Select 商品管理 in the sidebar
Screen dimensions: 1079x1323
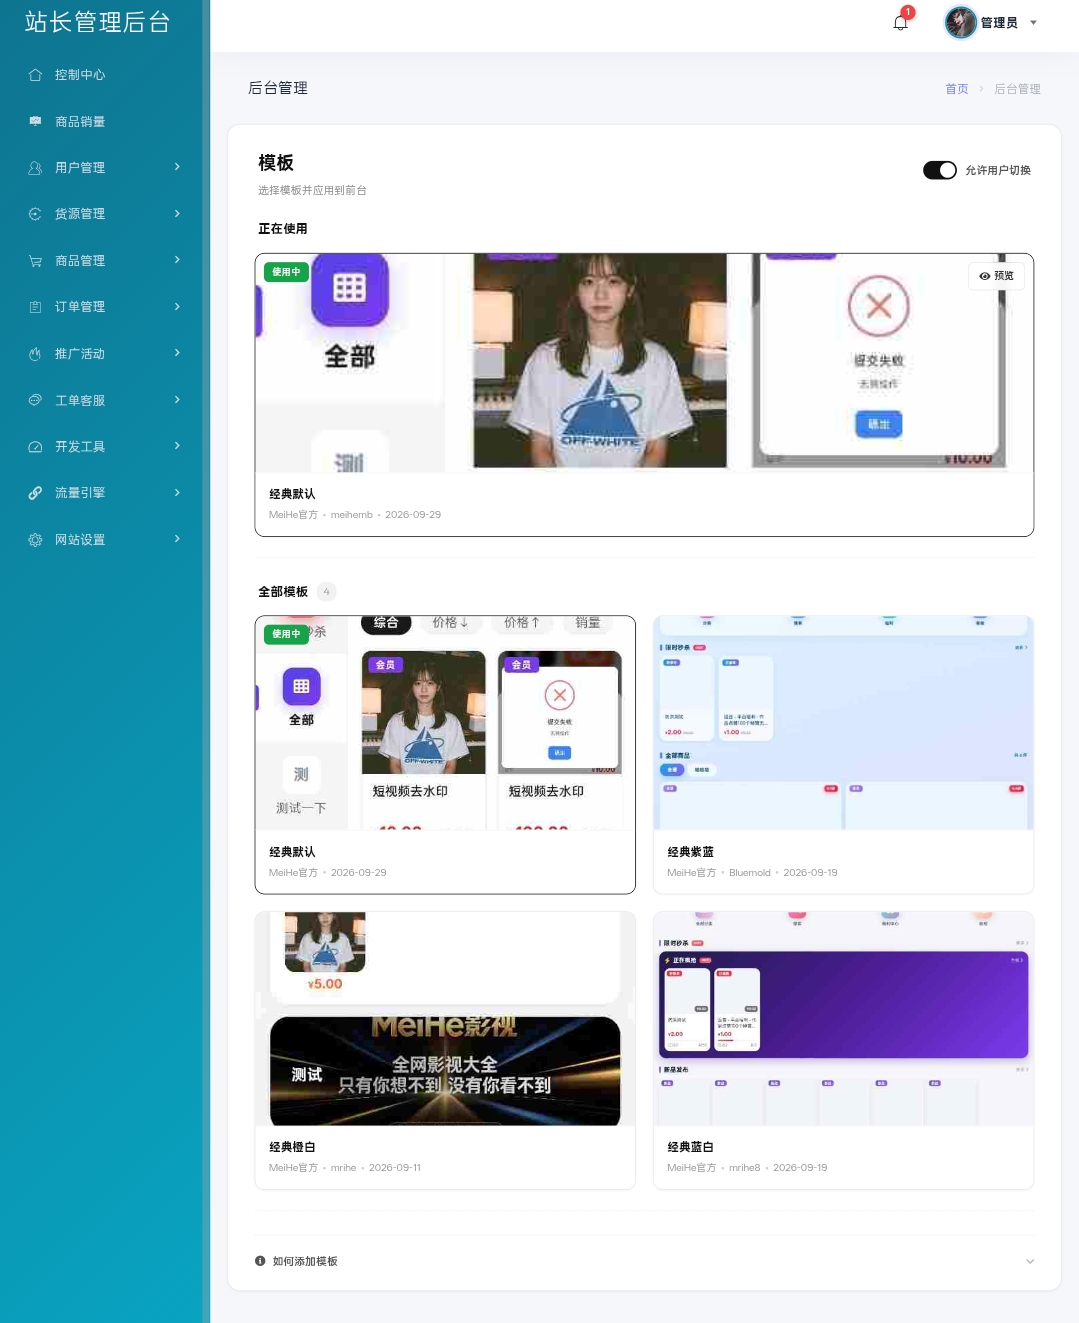pos(101,261)
